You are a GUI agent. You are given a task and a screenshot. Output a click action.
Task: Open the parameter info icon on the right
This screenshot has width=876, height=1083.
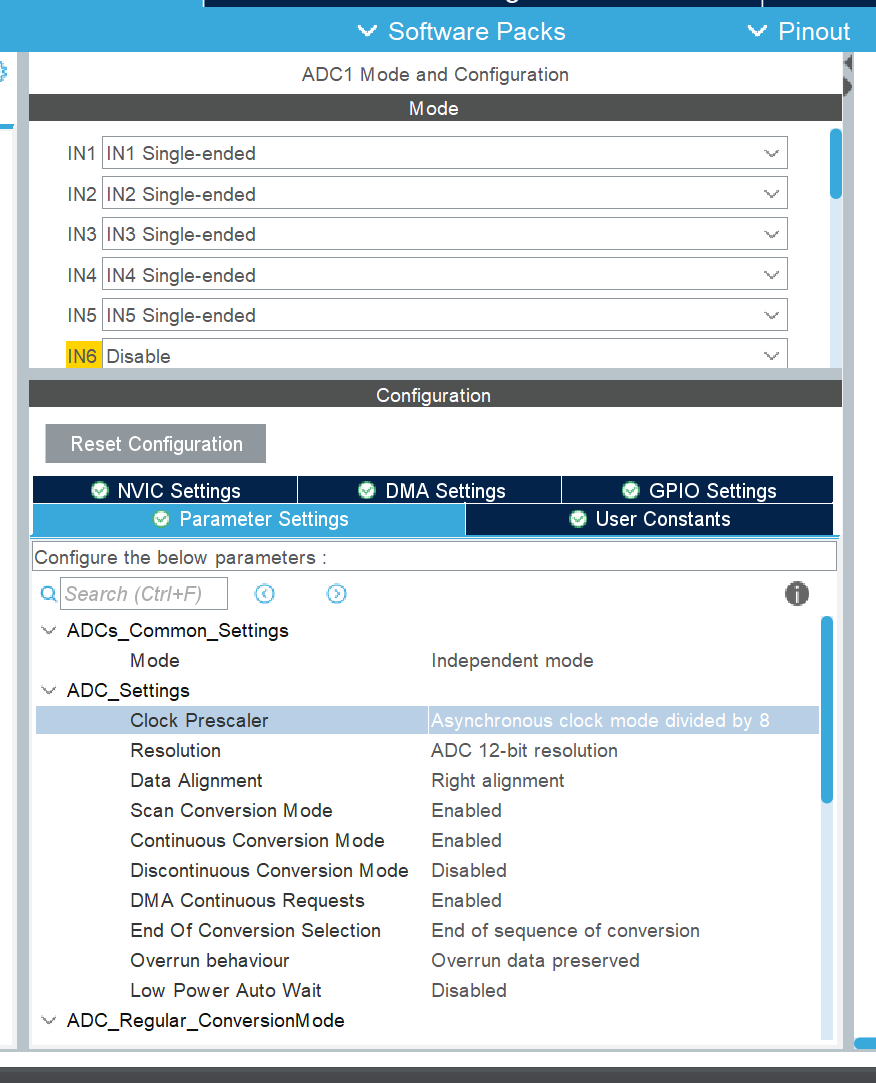[x=796, y=593]
